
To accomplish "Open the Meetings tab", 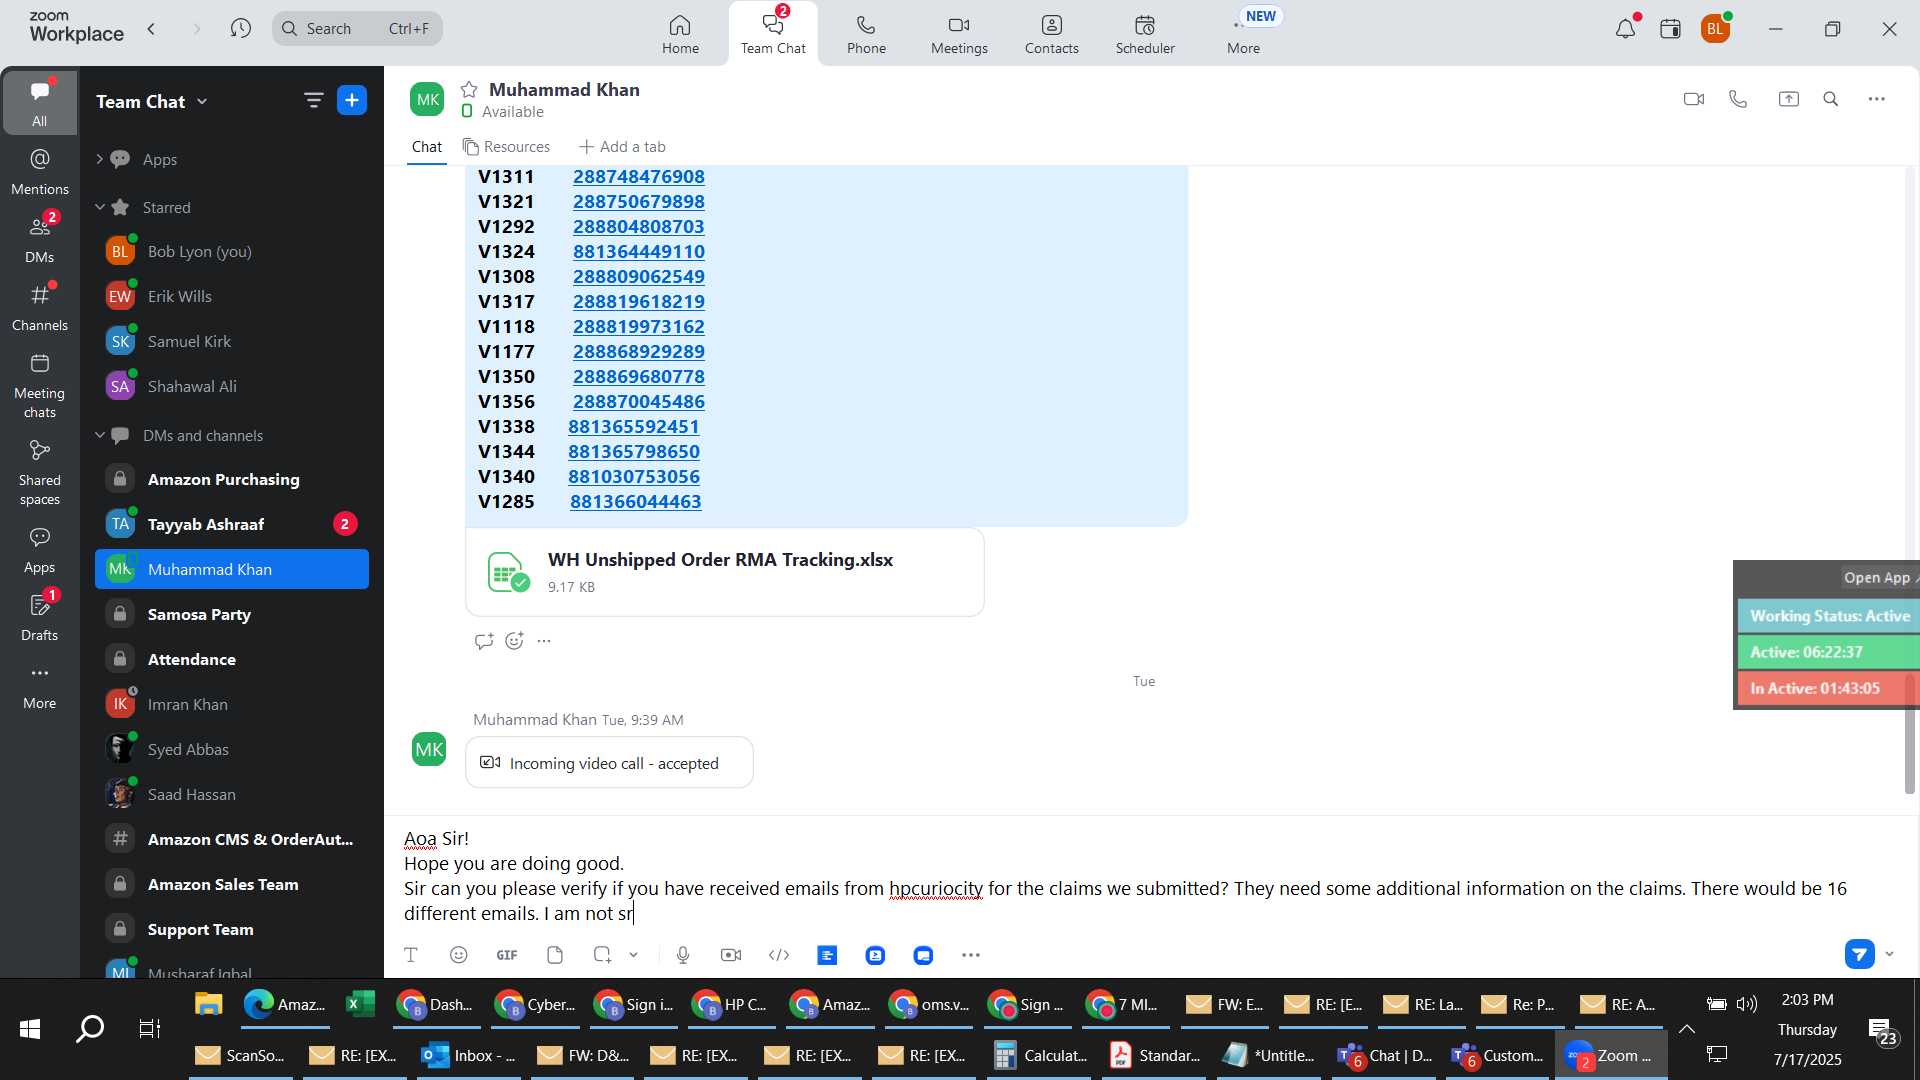I will click(x=959, y=34).
